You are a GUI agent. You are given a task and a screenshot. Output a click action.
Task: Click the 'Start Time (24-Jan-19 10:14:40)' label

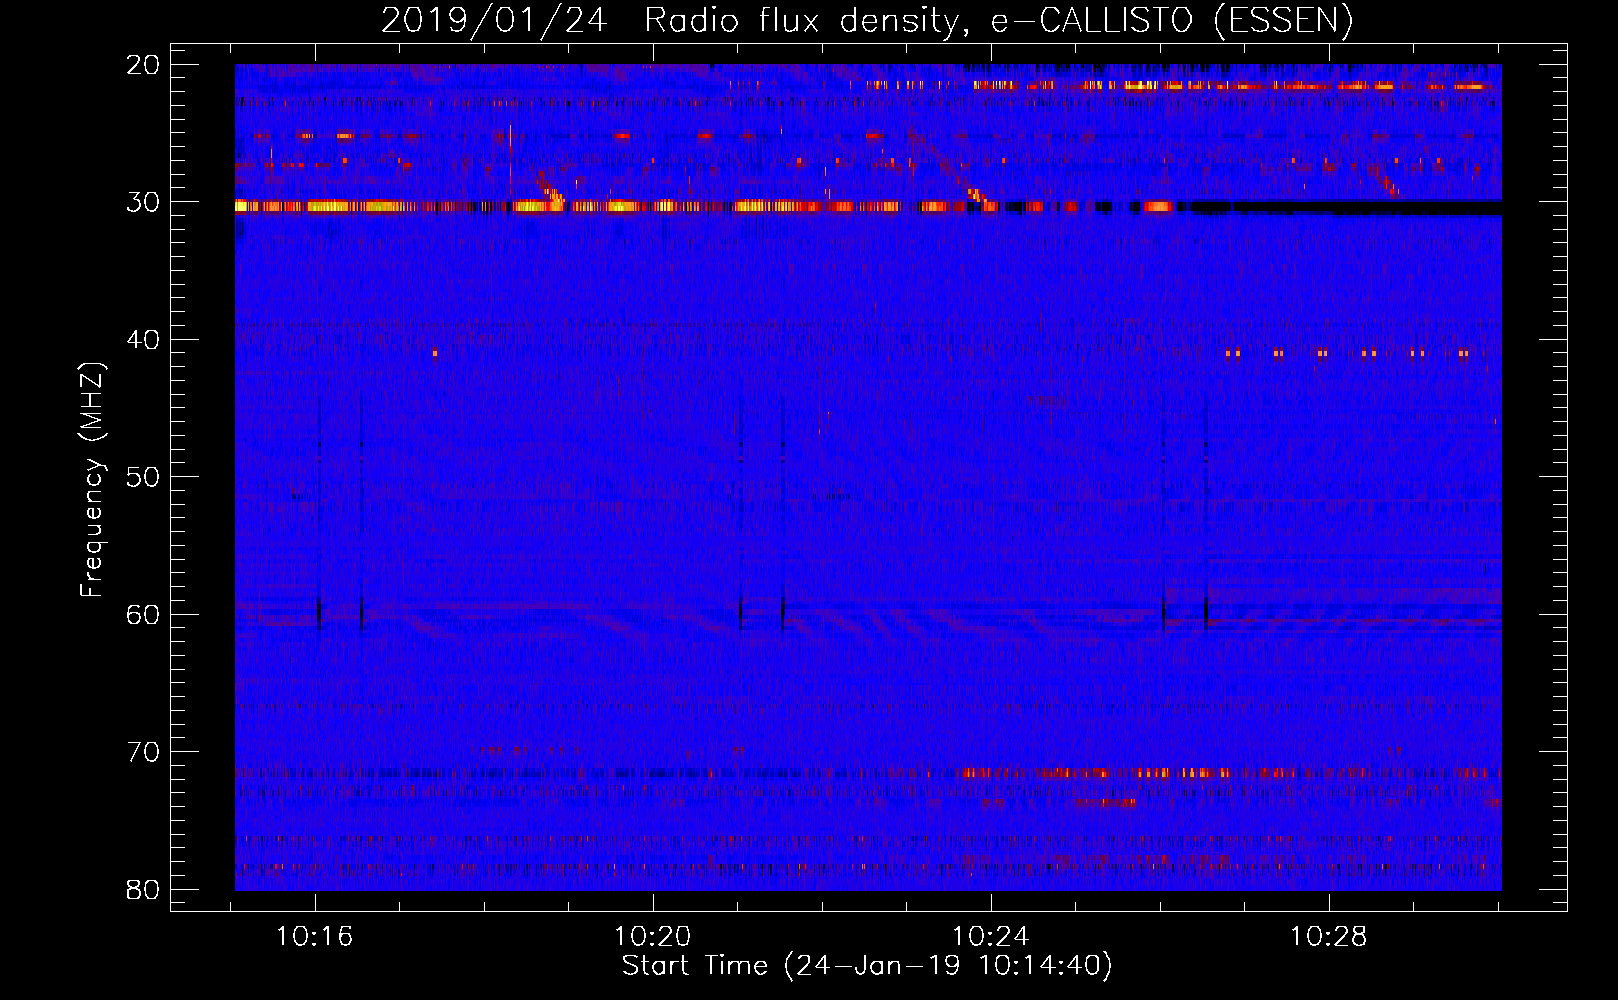[x=867, y=966]
